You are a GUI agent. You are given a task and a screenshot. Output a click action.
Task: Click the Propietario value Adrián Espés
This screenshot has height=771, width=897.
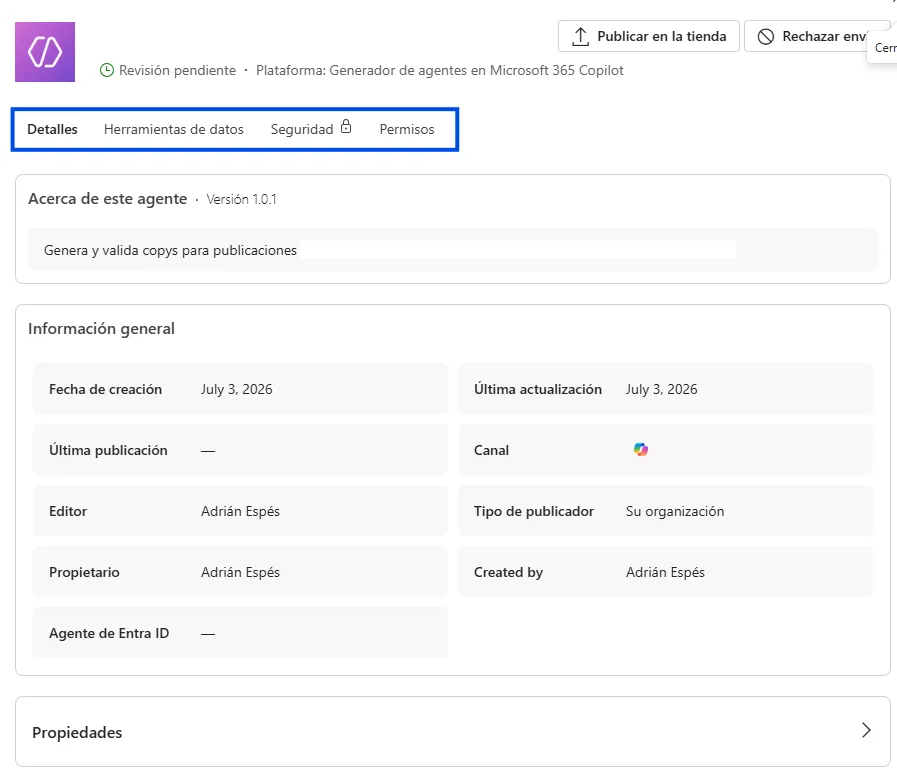coord(240,572)
